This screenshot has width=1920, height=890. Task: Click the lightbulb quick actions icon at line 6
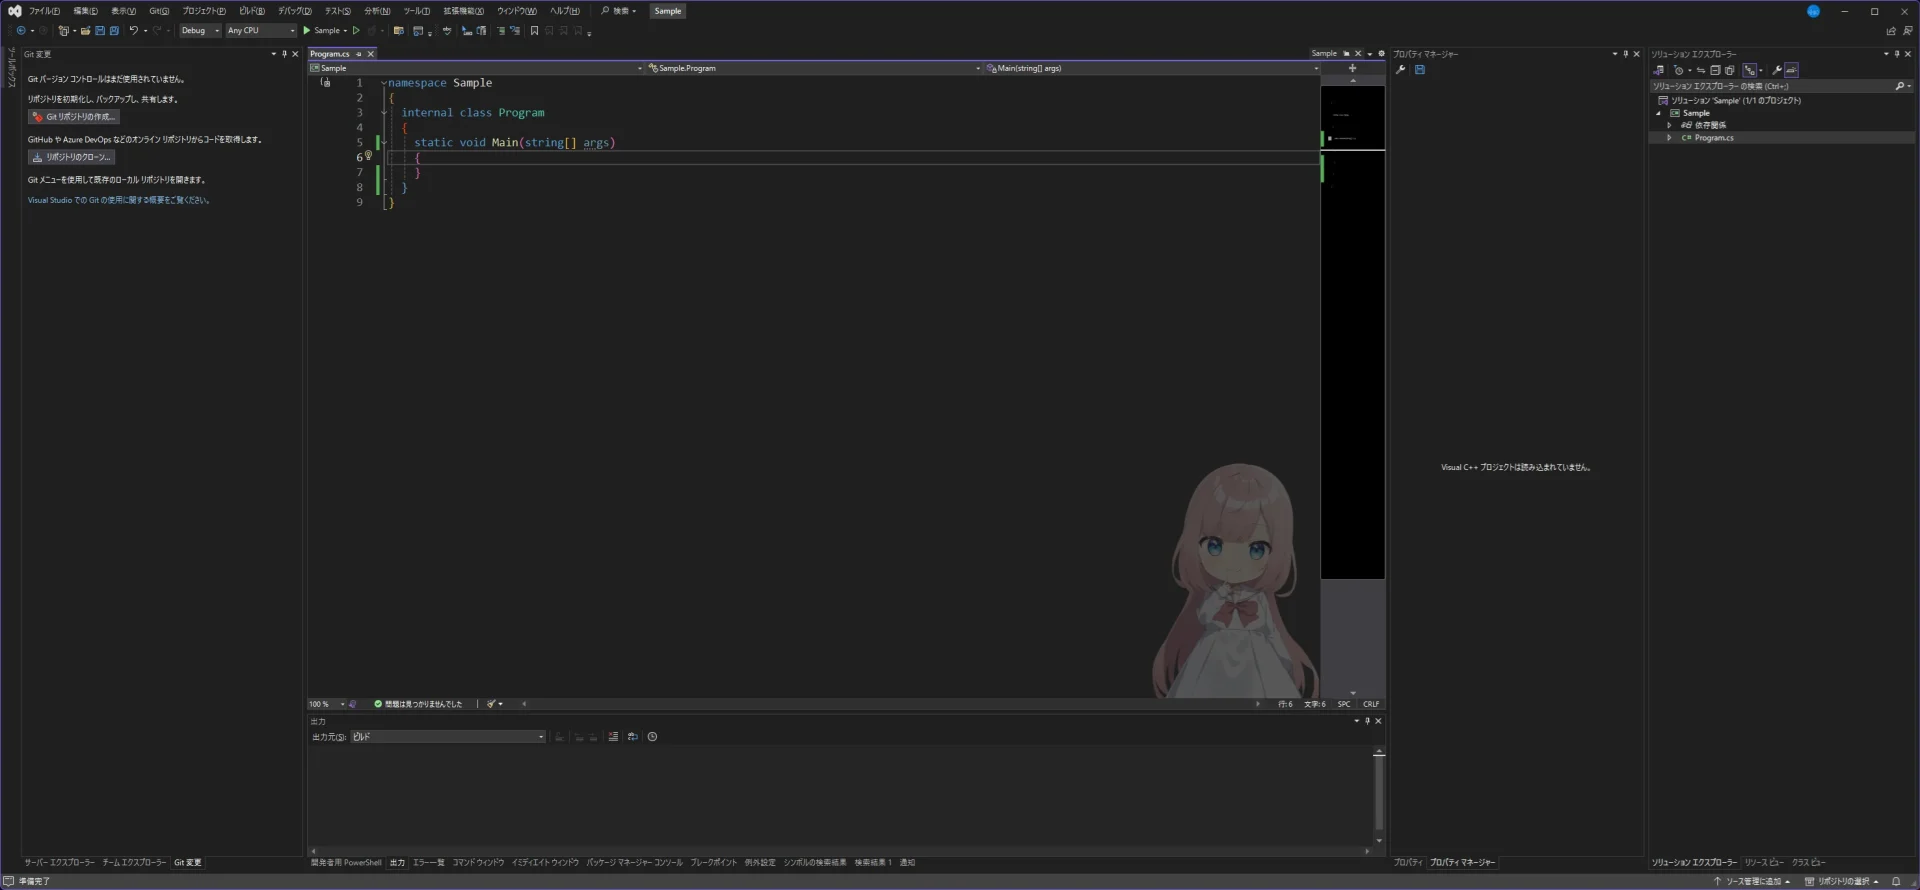tap(369, 156)
